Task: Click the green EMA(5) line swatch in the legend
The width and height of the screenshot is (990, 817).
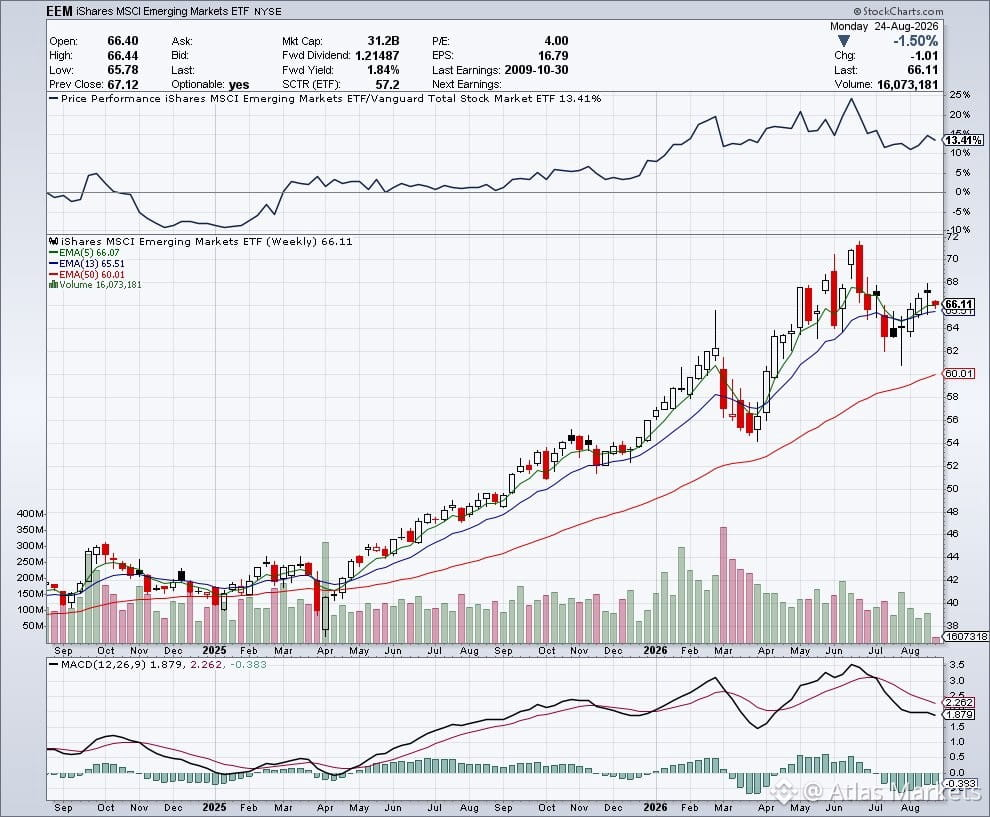Action: coord(53,253)
